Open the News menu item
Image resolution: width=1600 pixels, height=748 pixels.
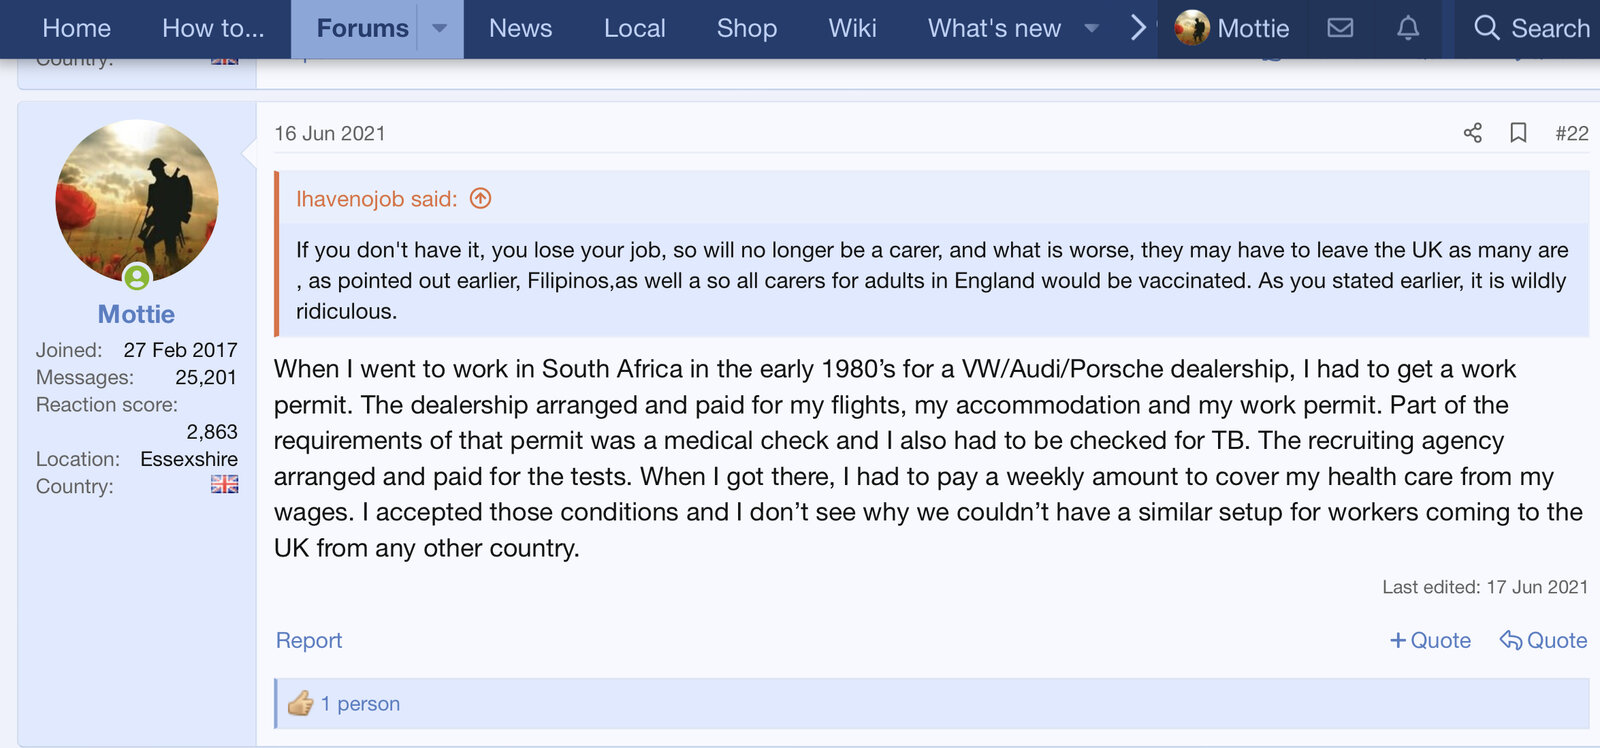pyautogui.click(x=520, y=28)
